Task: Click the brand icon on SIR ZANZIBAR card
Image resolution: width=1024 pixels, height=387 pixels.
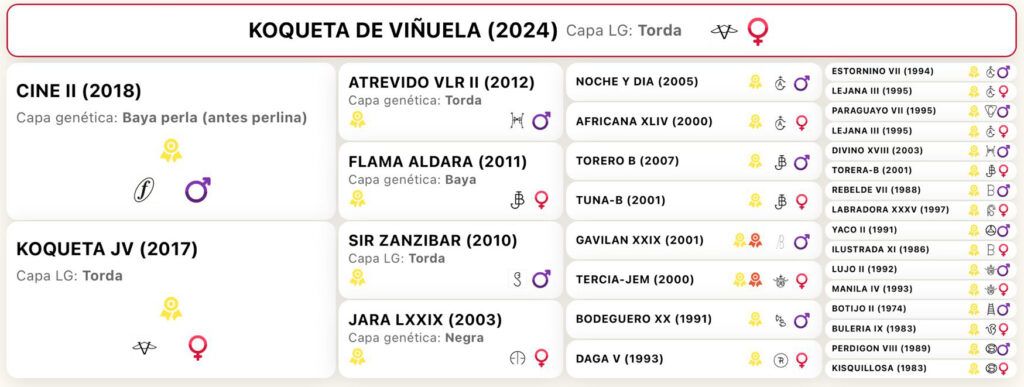Action: (518, 279)
